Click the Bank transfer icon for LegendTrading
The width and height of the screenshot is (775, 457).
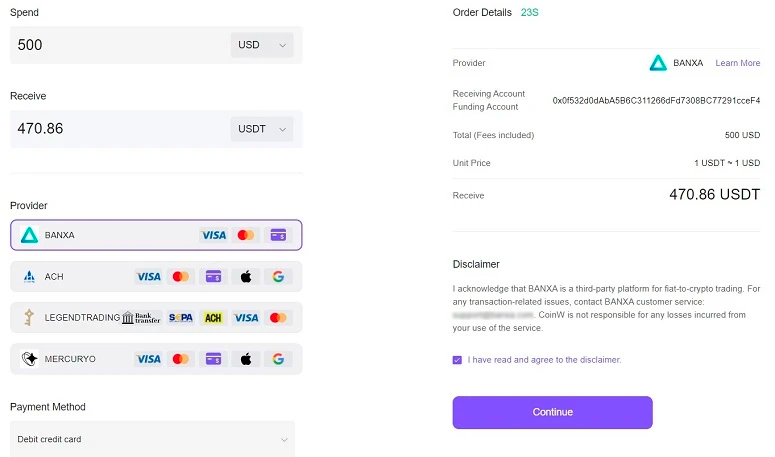pyautogui.click(x=141, y=318)
